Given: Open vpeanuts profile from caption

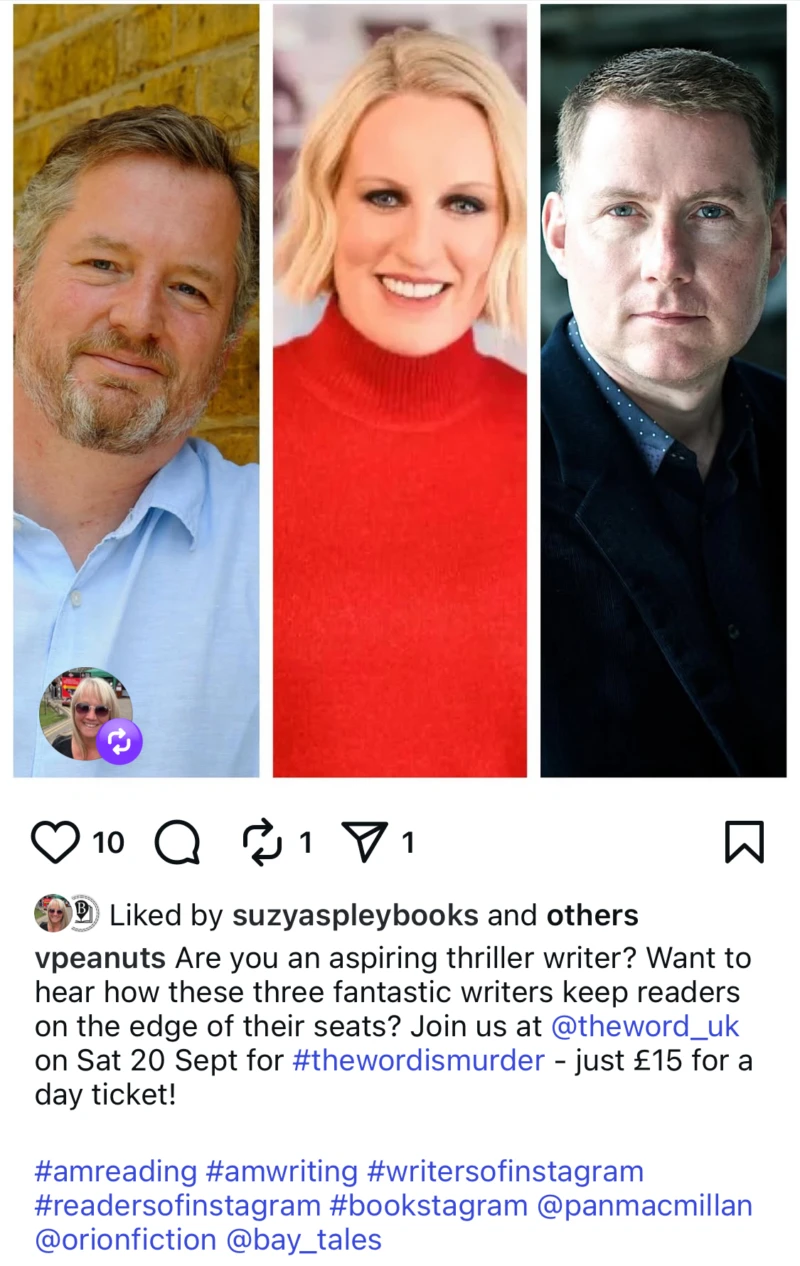Looking at the screenshot, I should point(100,959).
